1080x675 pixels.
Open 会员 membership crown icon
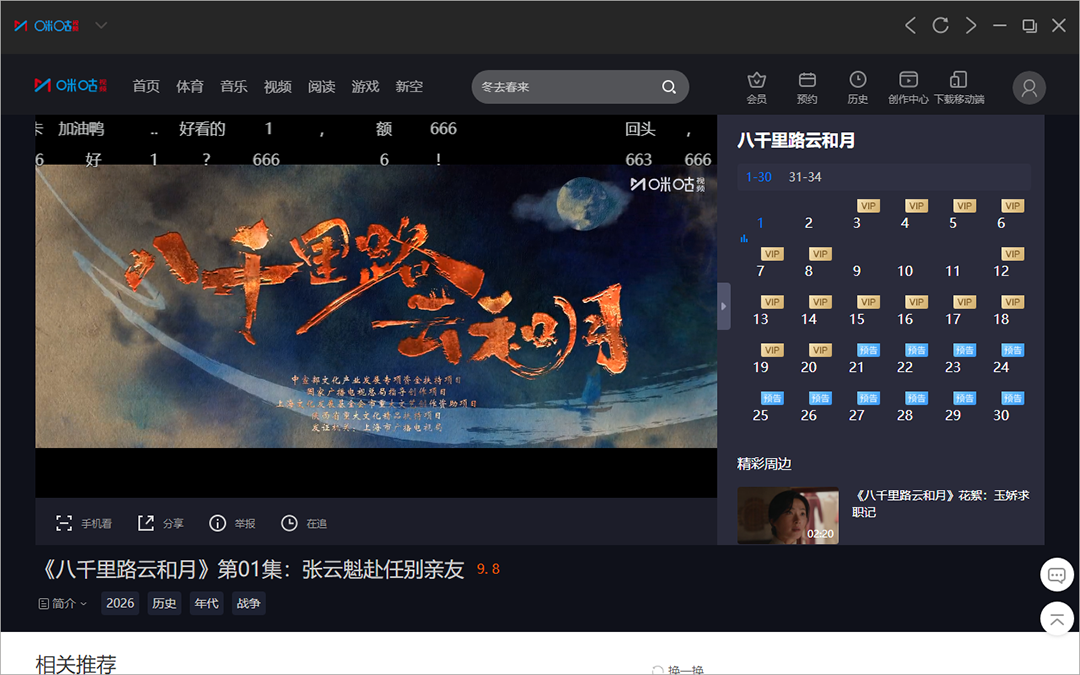tap(757, 87)
